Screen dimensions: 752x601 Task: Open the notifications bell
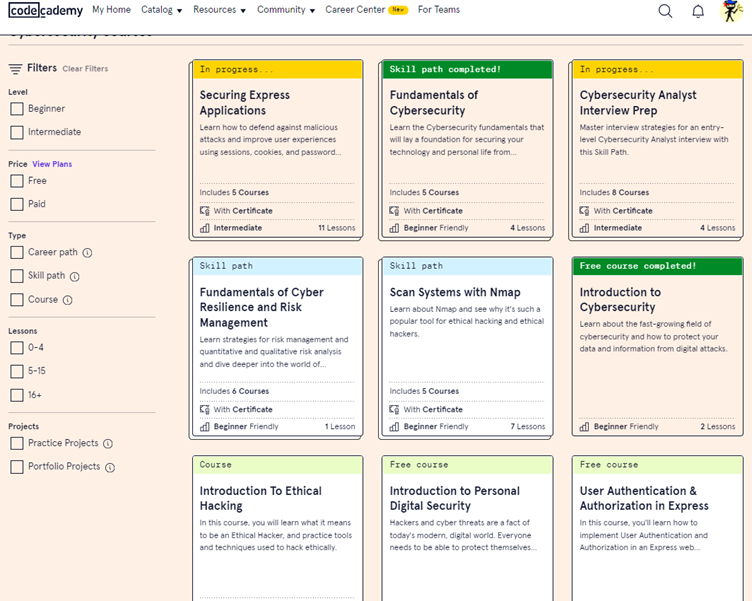click(x=698, y=11)
